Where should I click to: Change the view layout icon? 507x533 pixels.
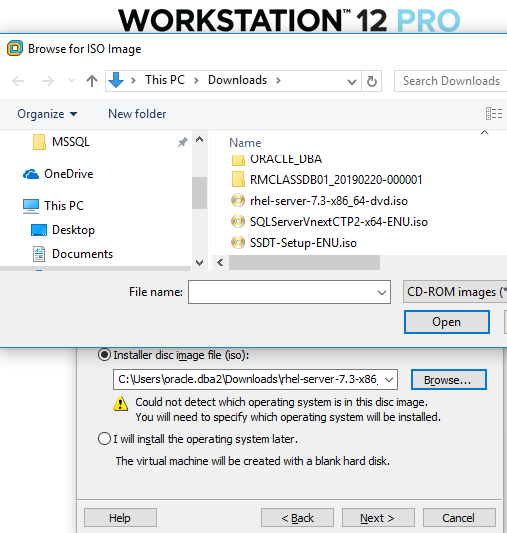494,114
